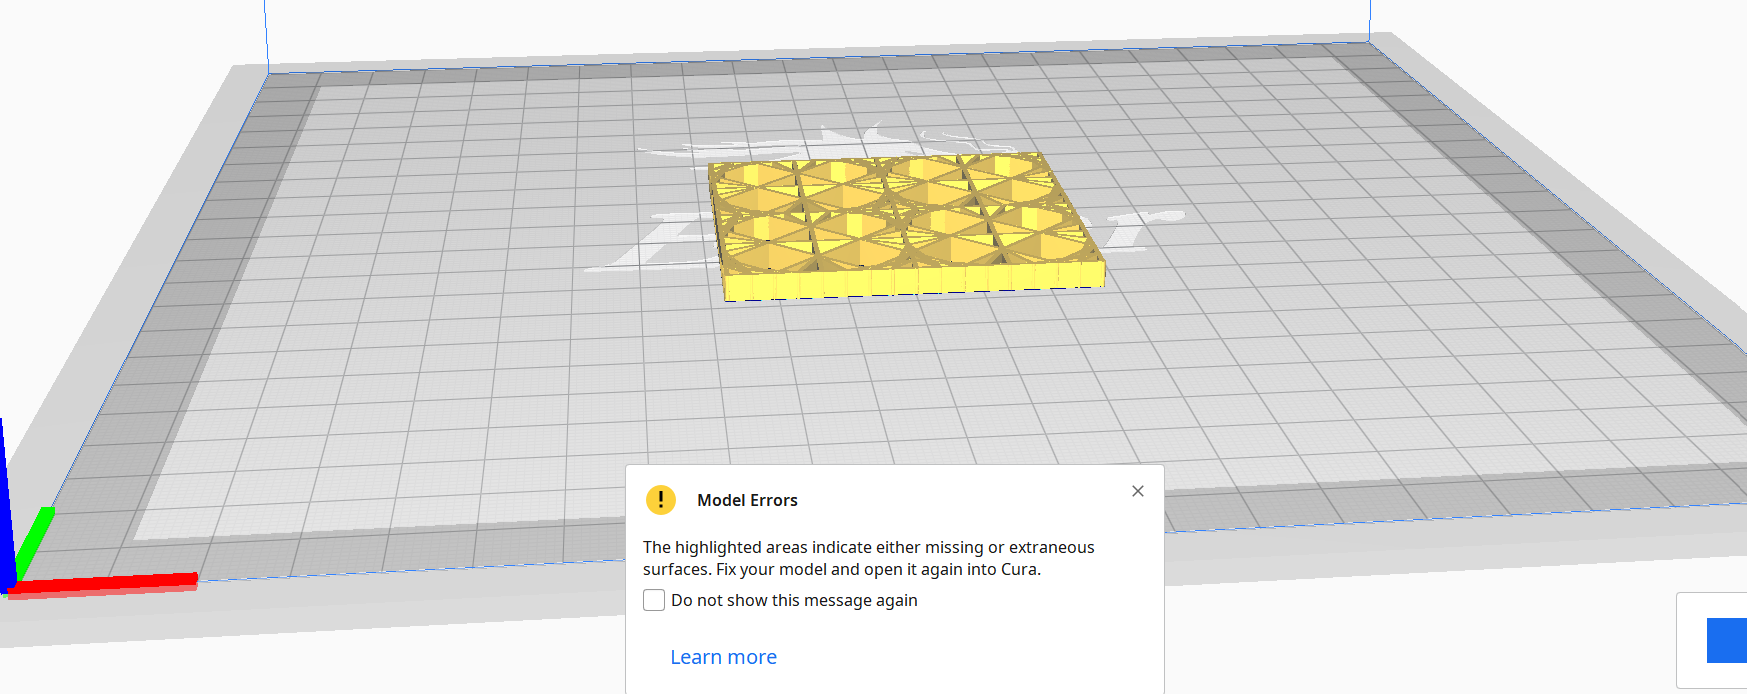
Task: Select the yellow model on build plate
Action: (906, 226)
